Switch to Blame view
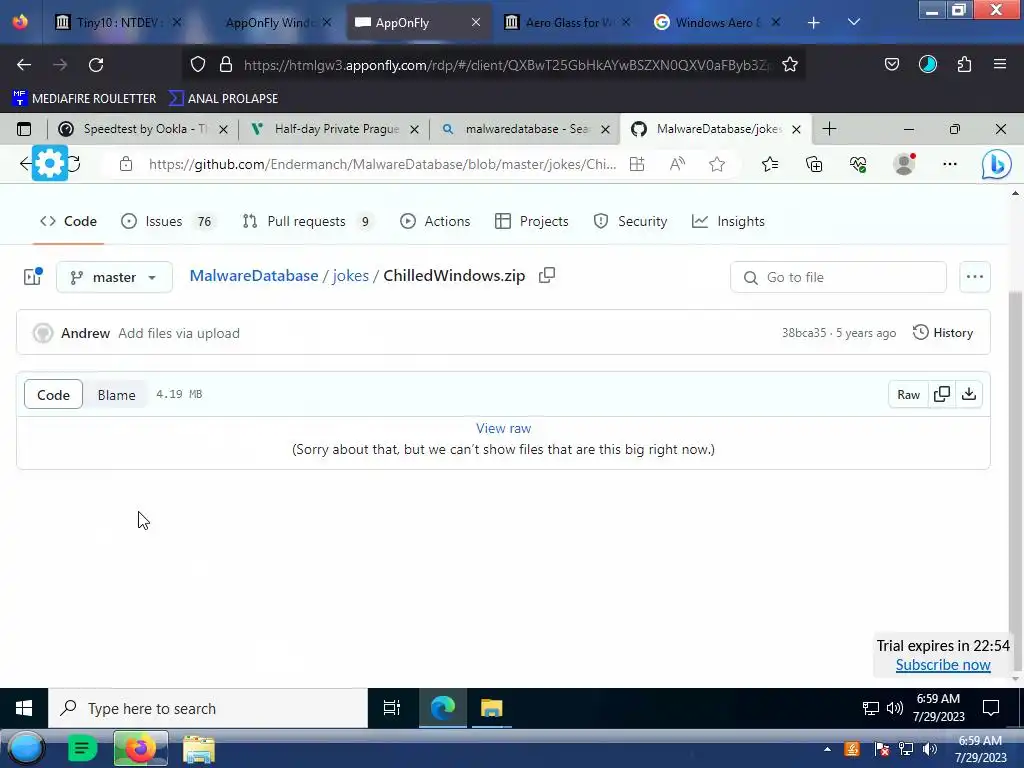 tap(116, 394)
